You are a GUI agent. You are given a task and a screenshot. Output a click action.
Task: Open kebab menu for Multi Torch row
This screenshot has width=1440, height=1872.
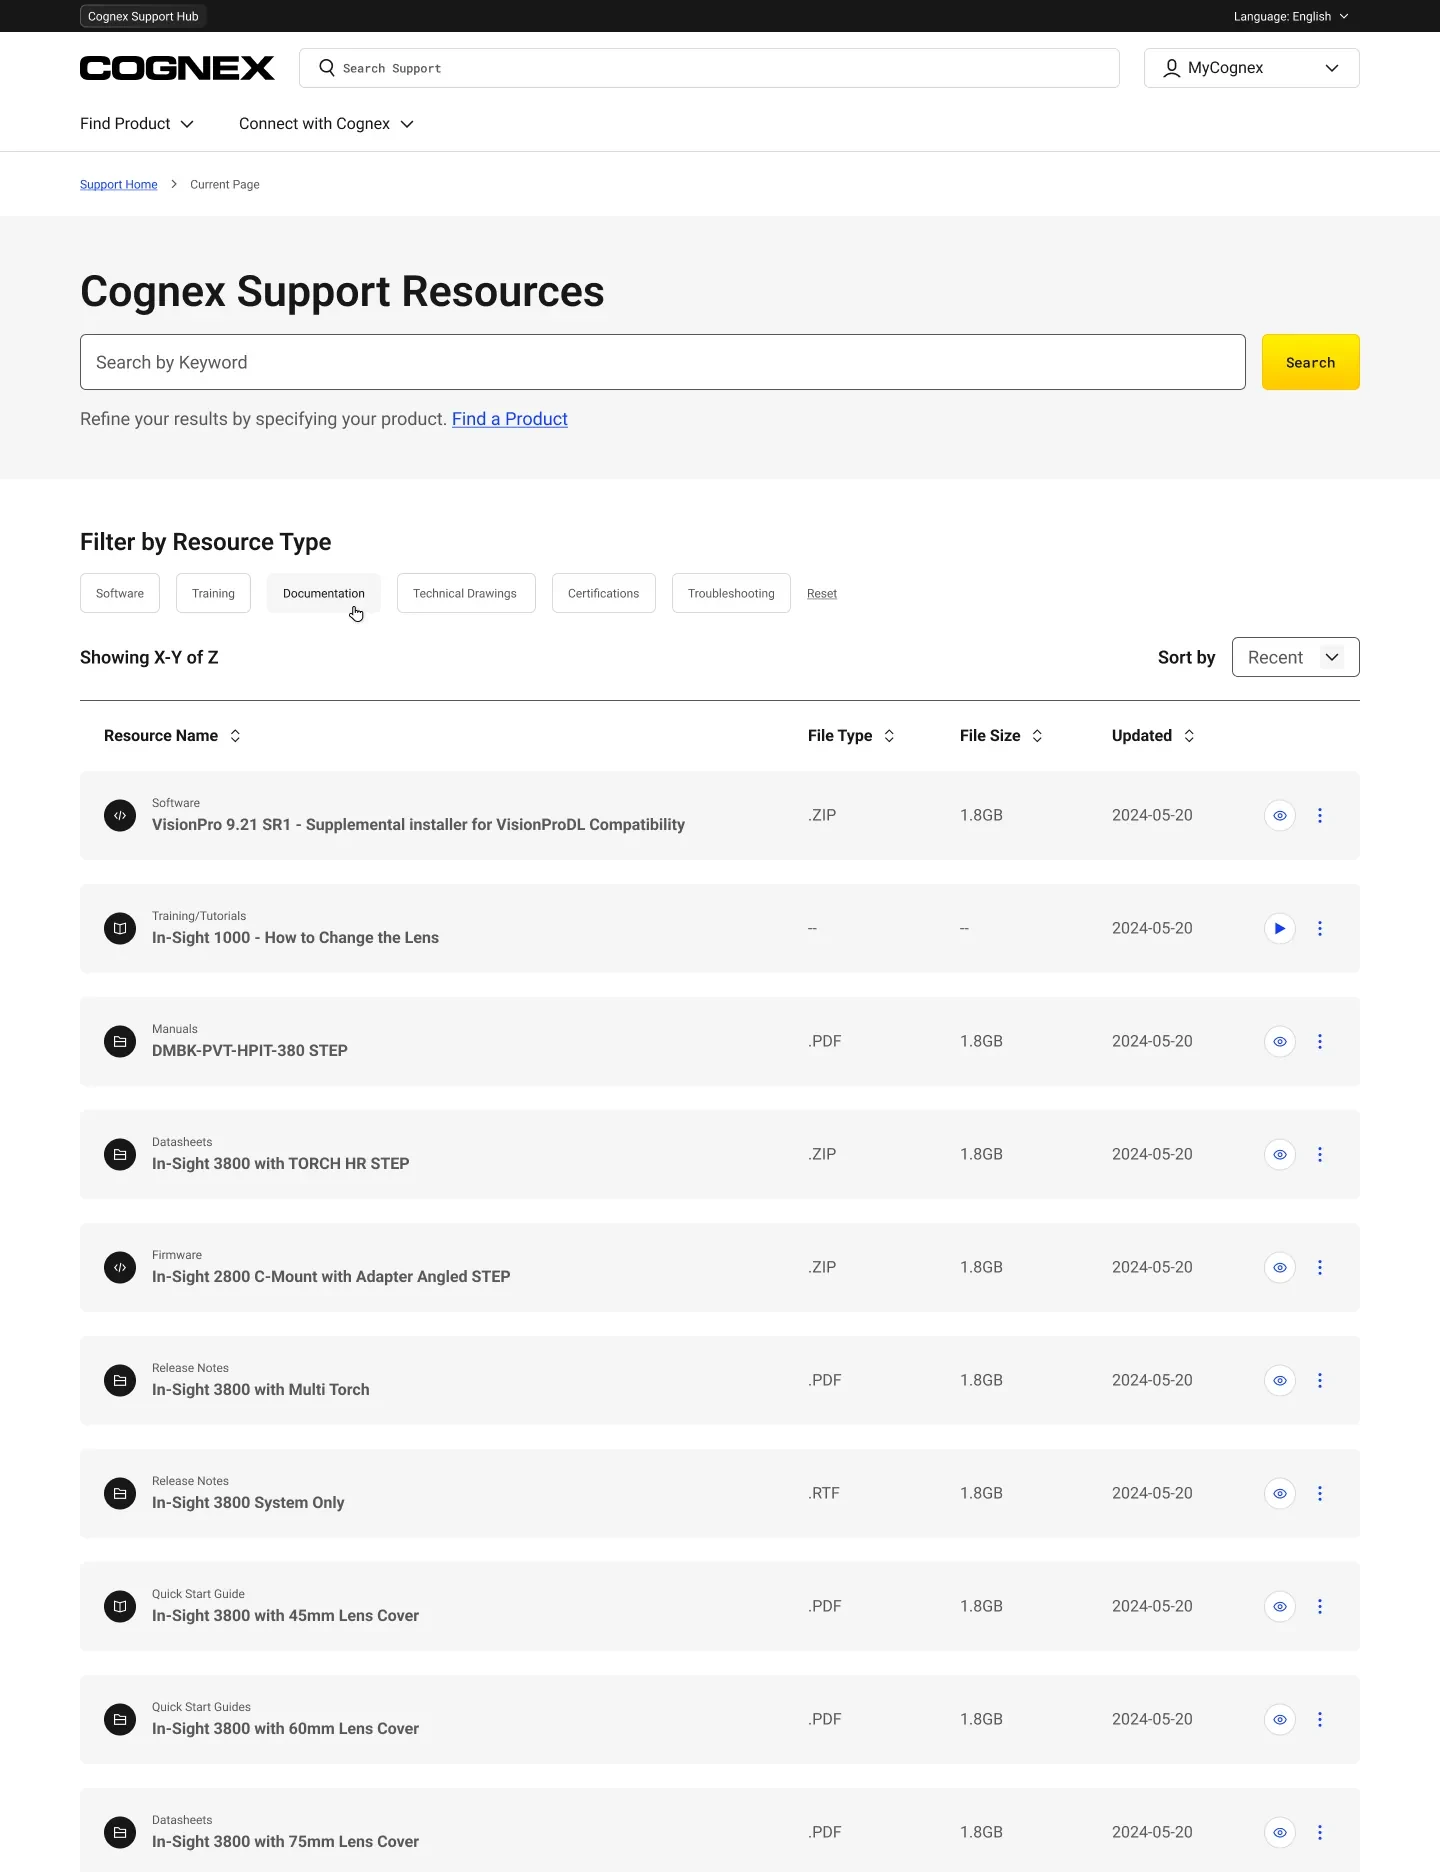1320,1380
